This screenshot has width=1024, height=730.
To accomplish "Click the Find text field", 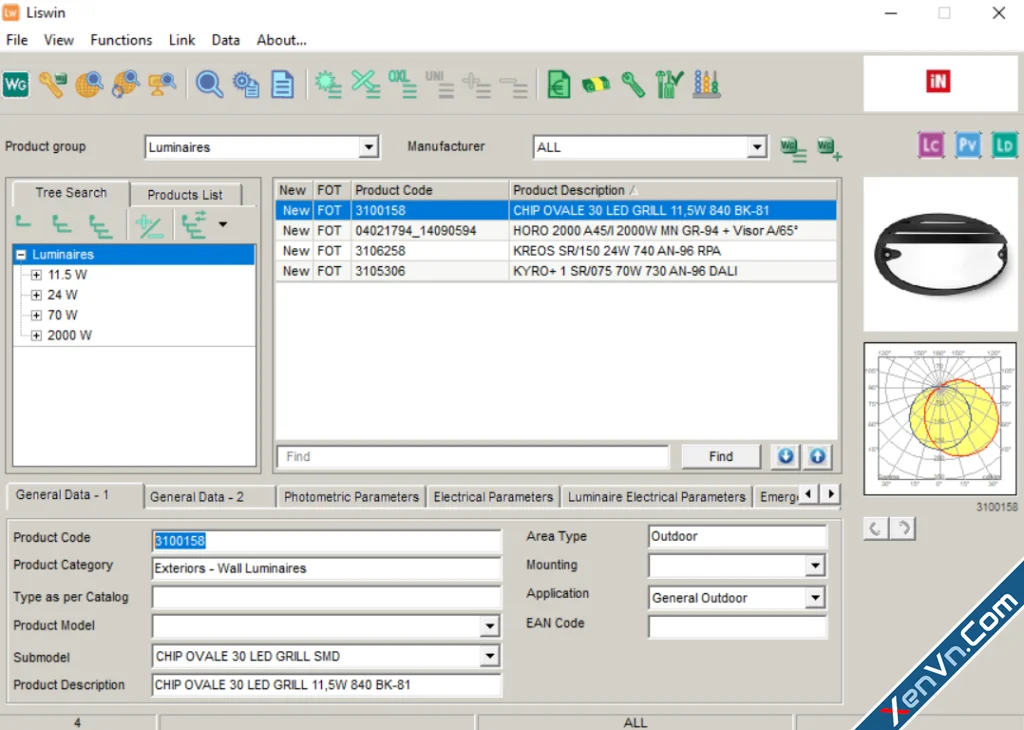I will pyautogui.click(x=473, y=456).
